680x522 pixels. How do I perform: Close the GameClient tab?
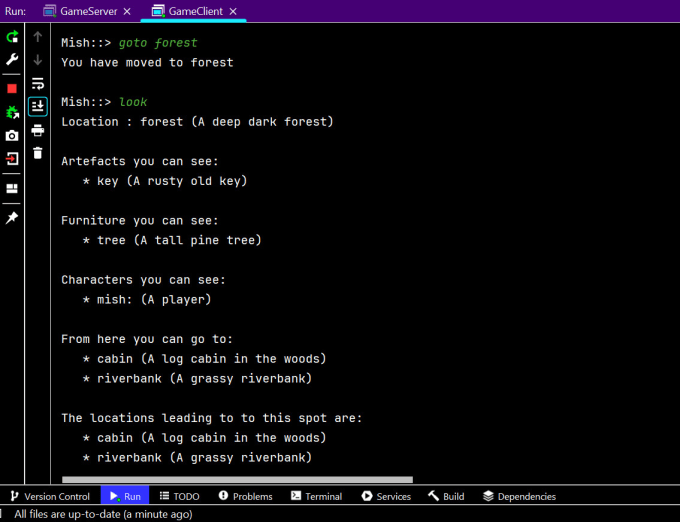[x=233, y=12]
